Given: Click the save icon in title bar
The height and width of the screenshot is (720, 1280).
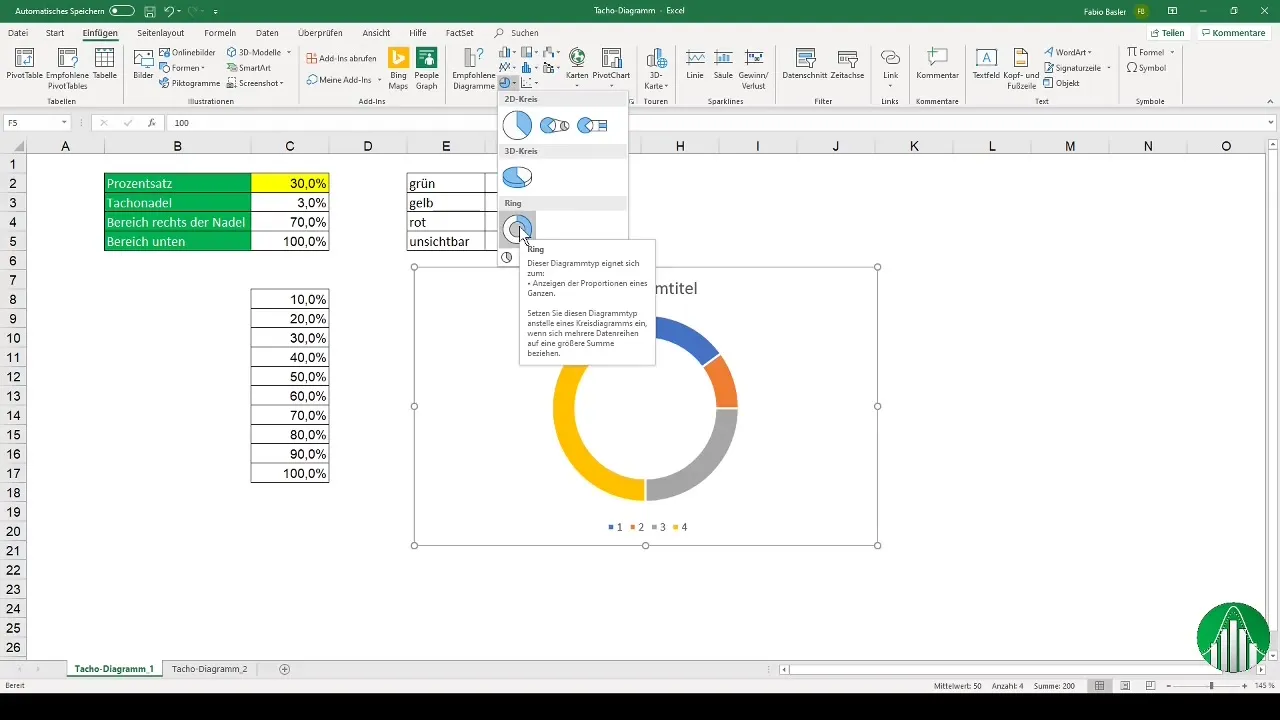Looking at the screenshot, I should click(149, 10).
